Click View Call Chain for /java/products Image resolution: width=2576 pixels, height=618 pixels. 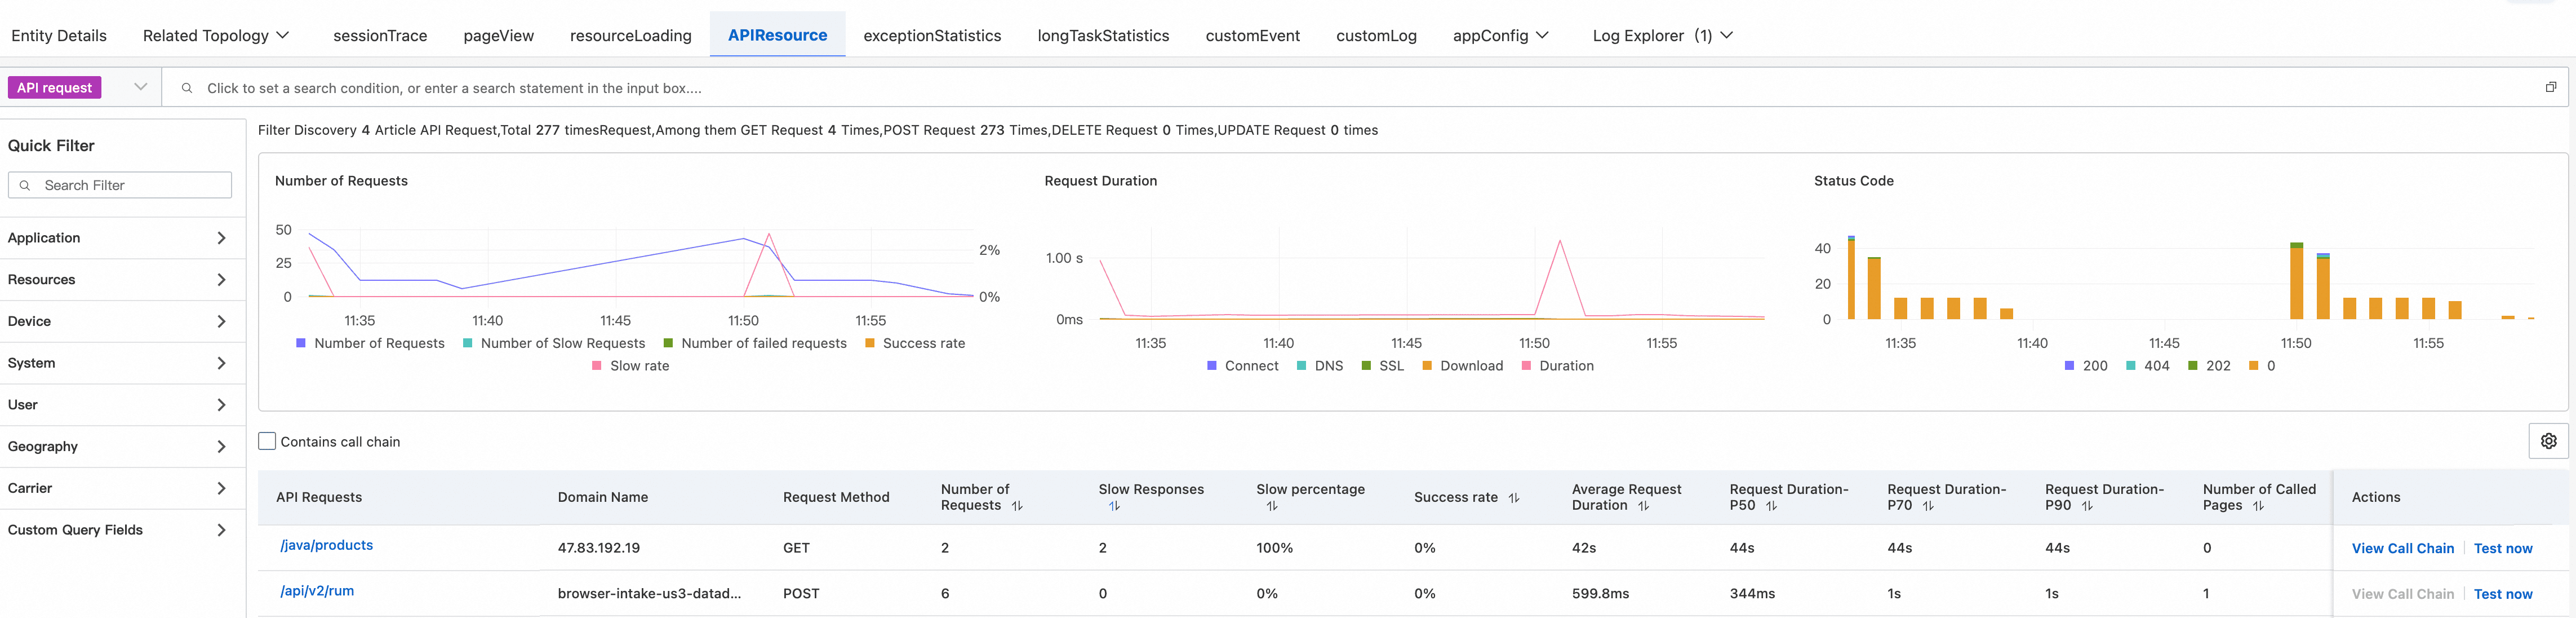[2402, 548]
